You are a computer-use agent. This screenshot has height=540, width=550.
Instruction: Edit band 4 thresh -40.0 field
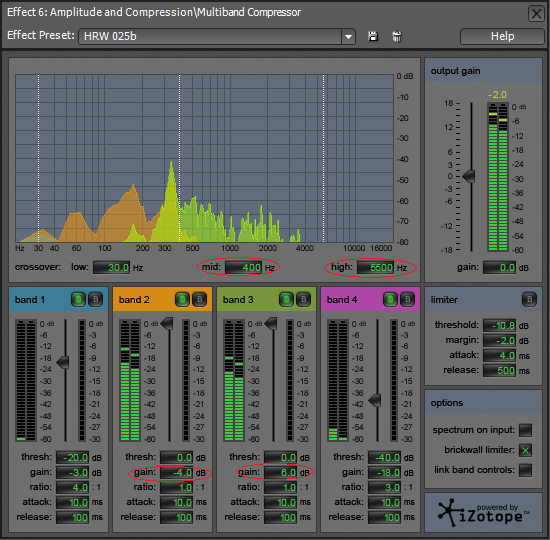[384, 458]
